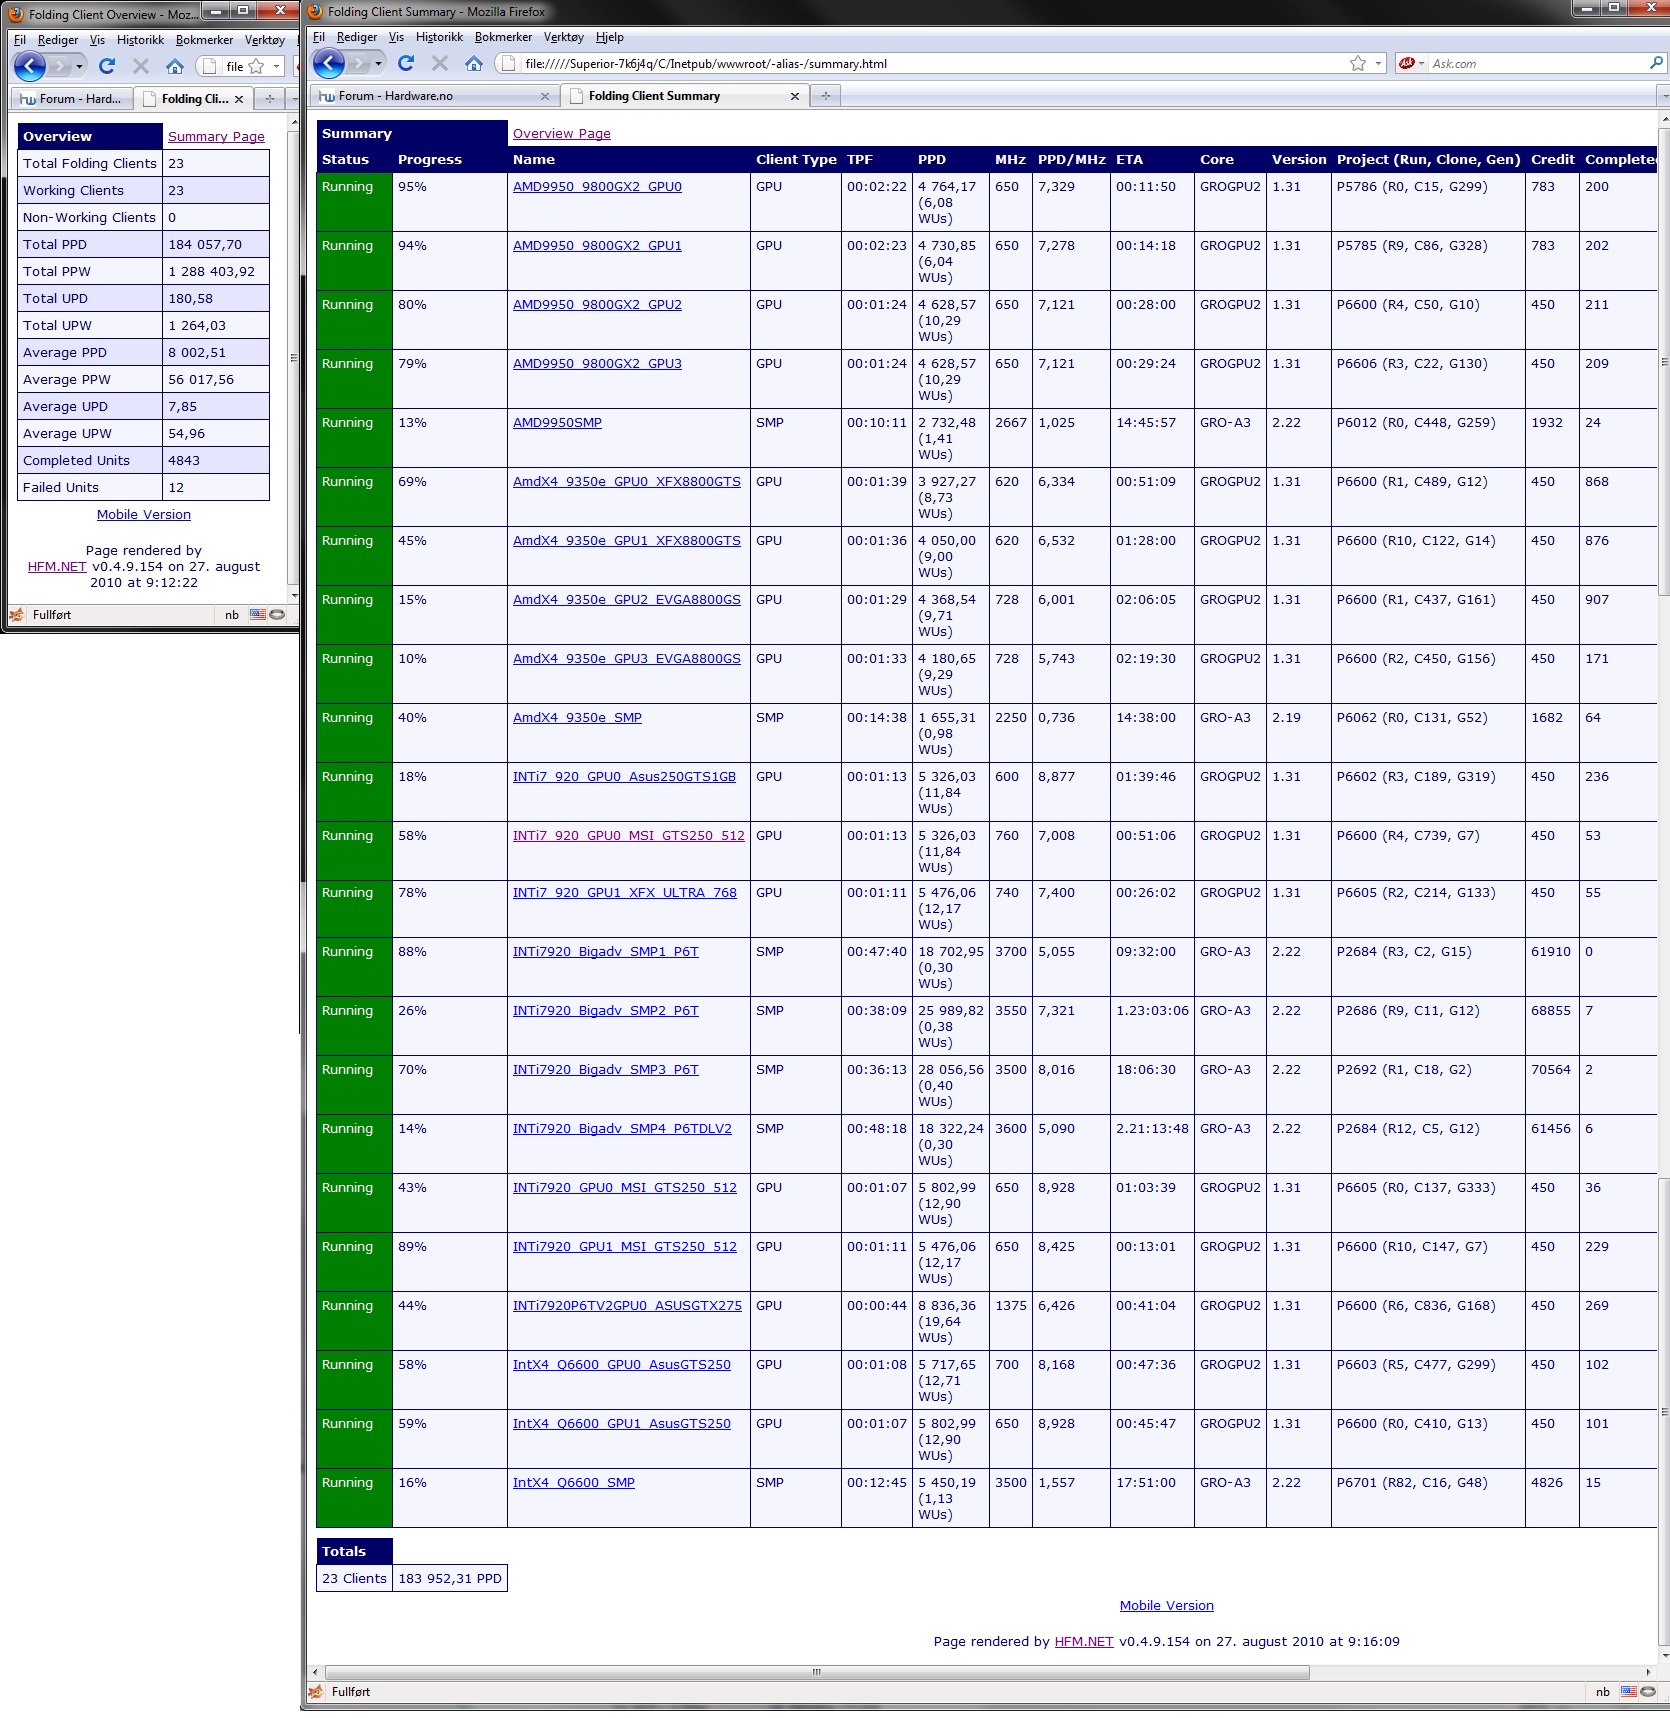Click the ring icon in Overview status bar
Screen dimensions: 1670x1718
tap(278, 615)
